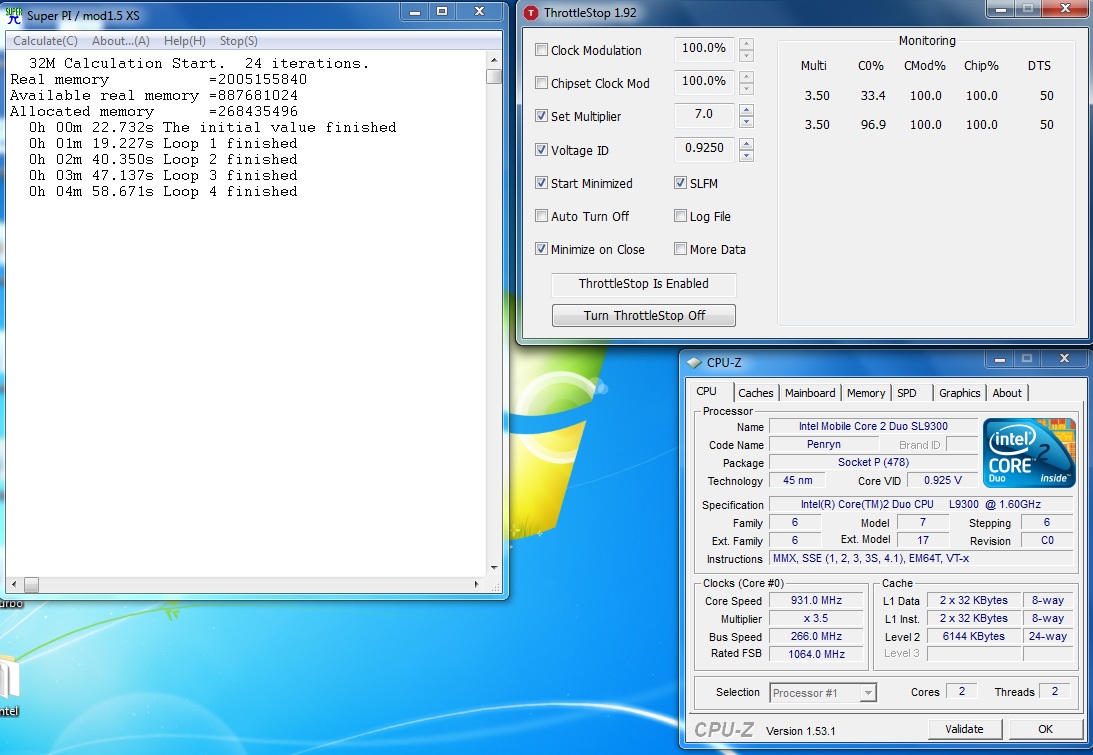Close the Super PI window
Viewport: 1093px width, 755px height.
pos(479,12)
